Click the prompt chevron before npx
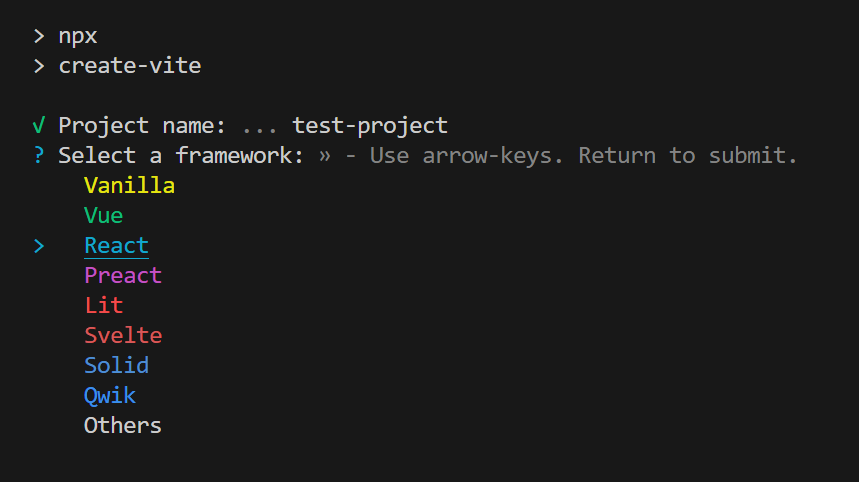This screenshot has height=482, width=859. (x=39, y=36)
